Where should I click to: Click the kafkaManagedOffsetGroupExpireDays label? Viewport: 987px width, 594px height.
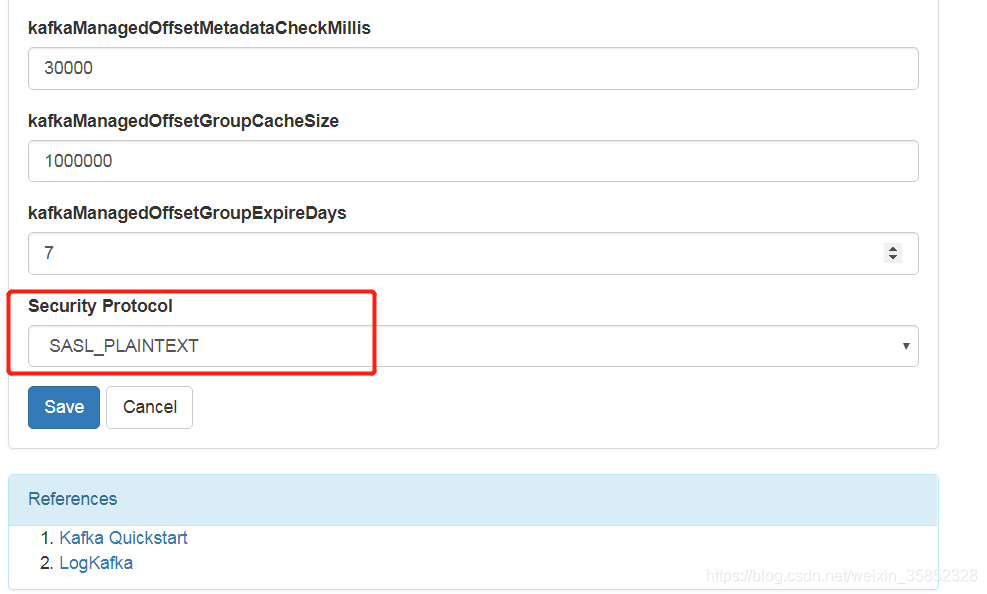tap(187, 213)
